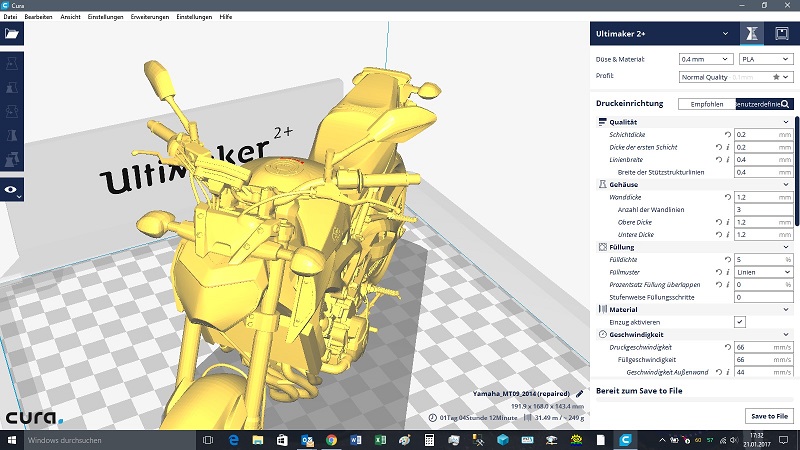Click the Save to File button
The width and height of the screenshot is (800, 450).
769,416
